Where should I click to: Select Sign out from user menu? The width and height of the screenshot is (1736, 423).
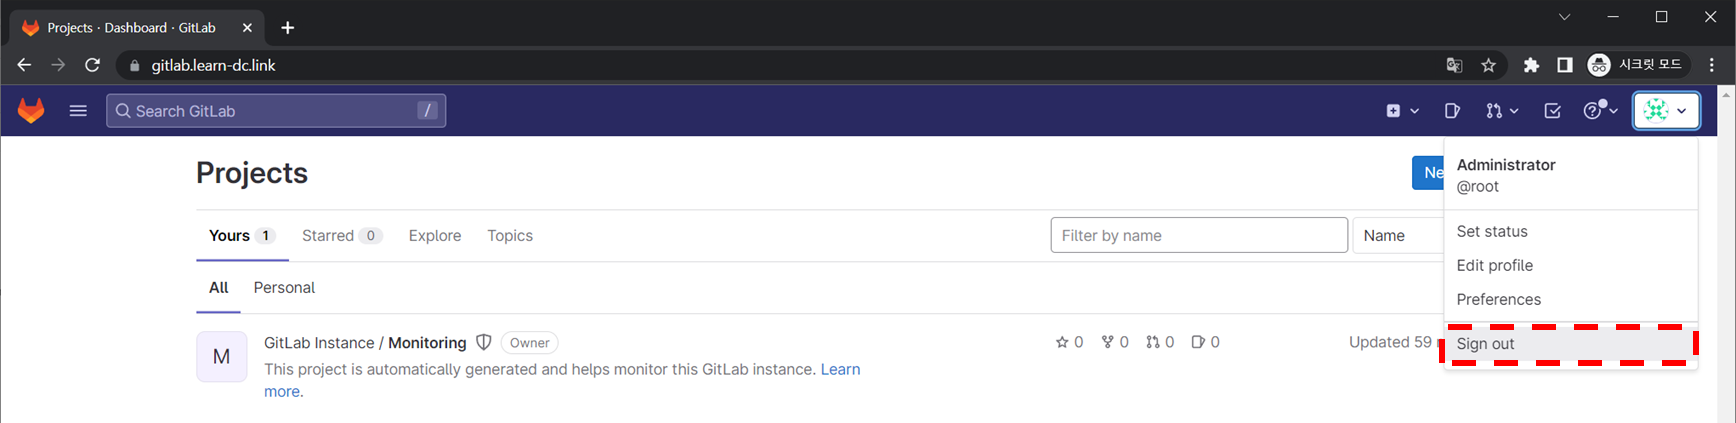pos(1486,344)
